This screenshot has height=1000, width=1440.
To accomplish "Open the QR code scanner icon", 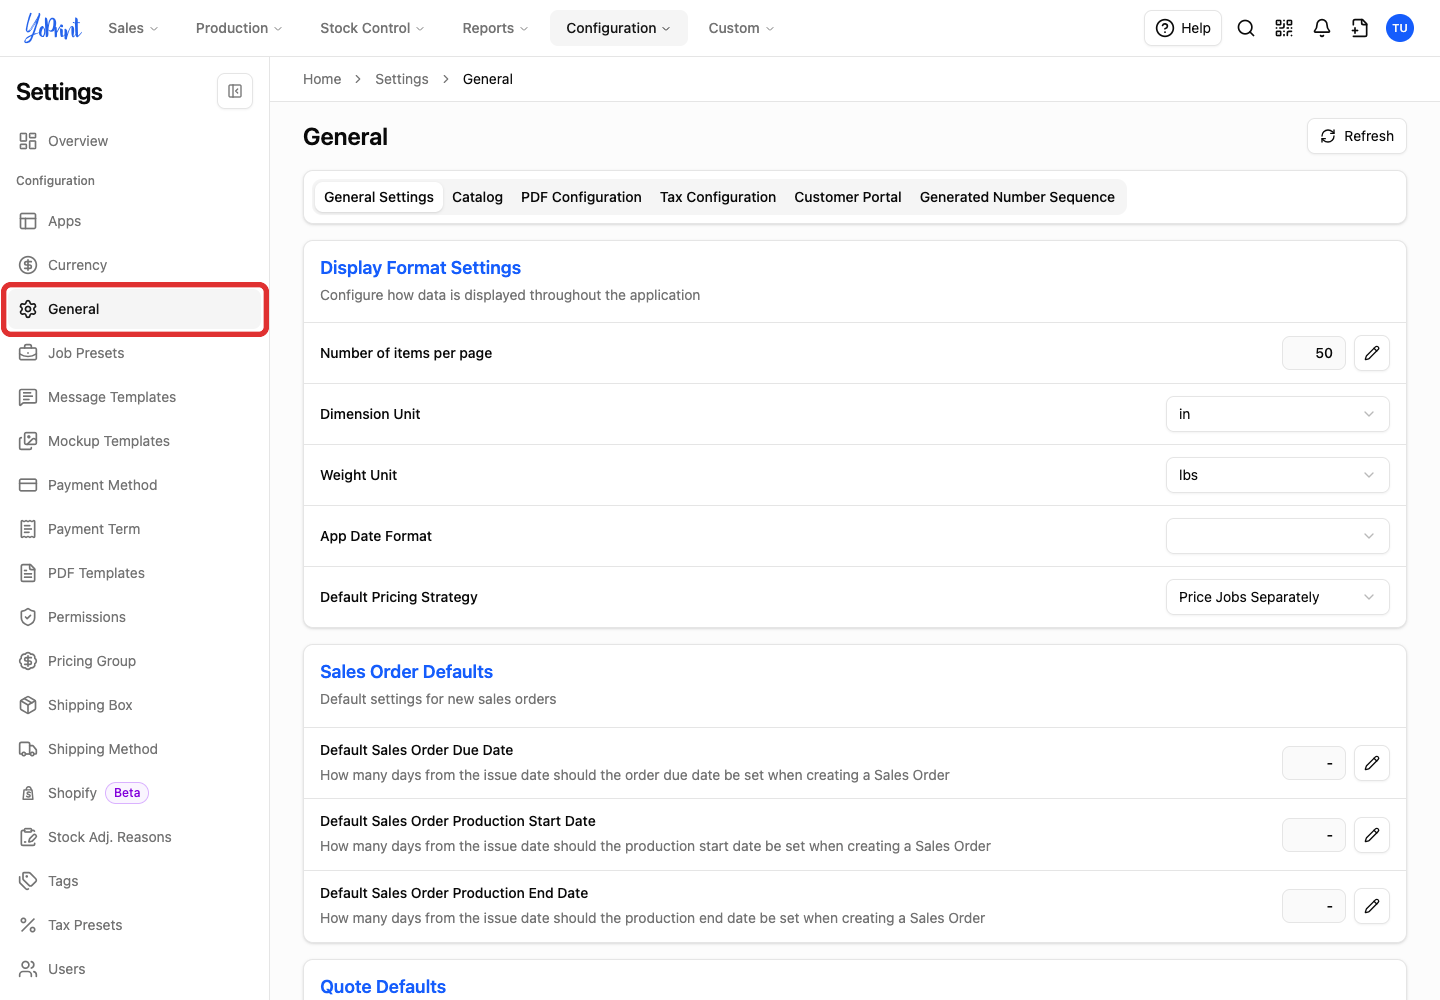I will (1284, 28).
